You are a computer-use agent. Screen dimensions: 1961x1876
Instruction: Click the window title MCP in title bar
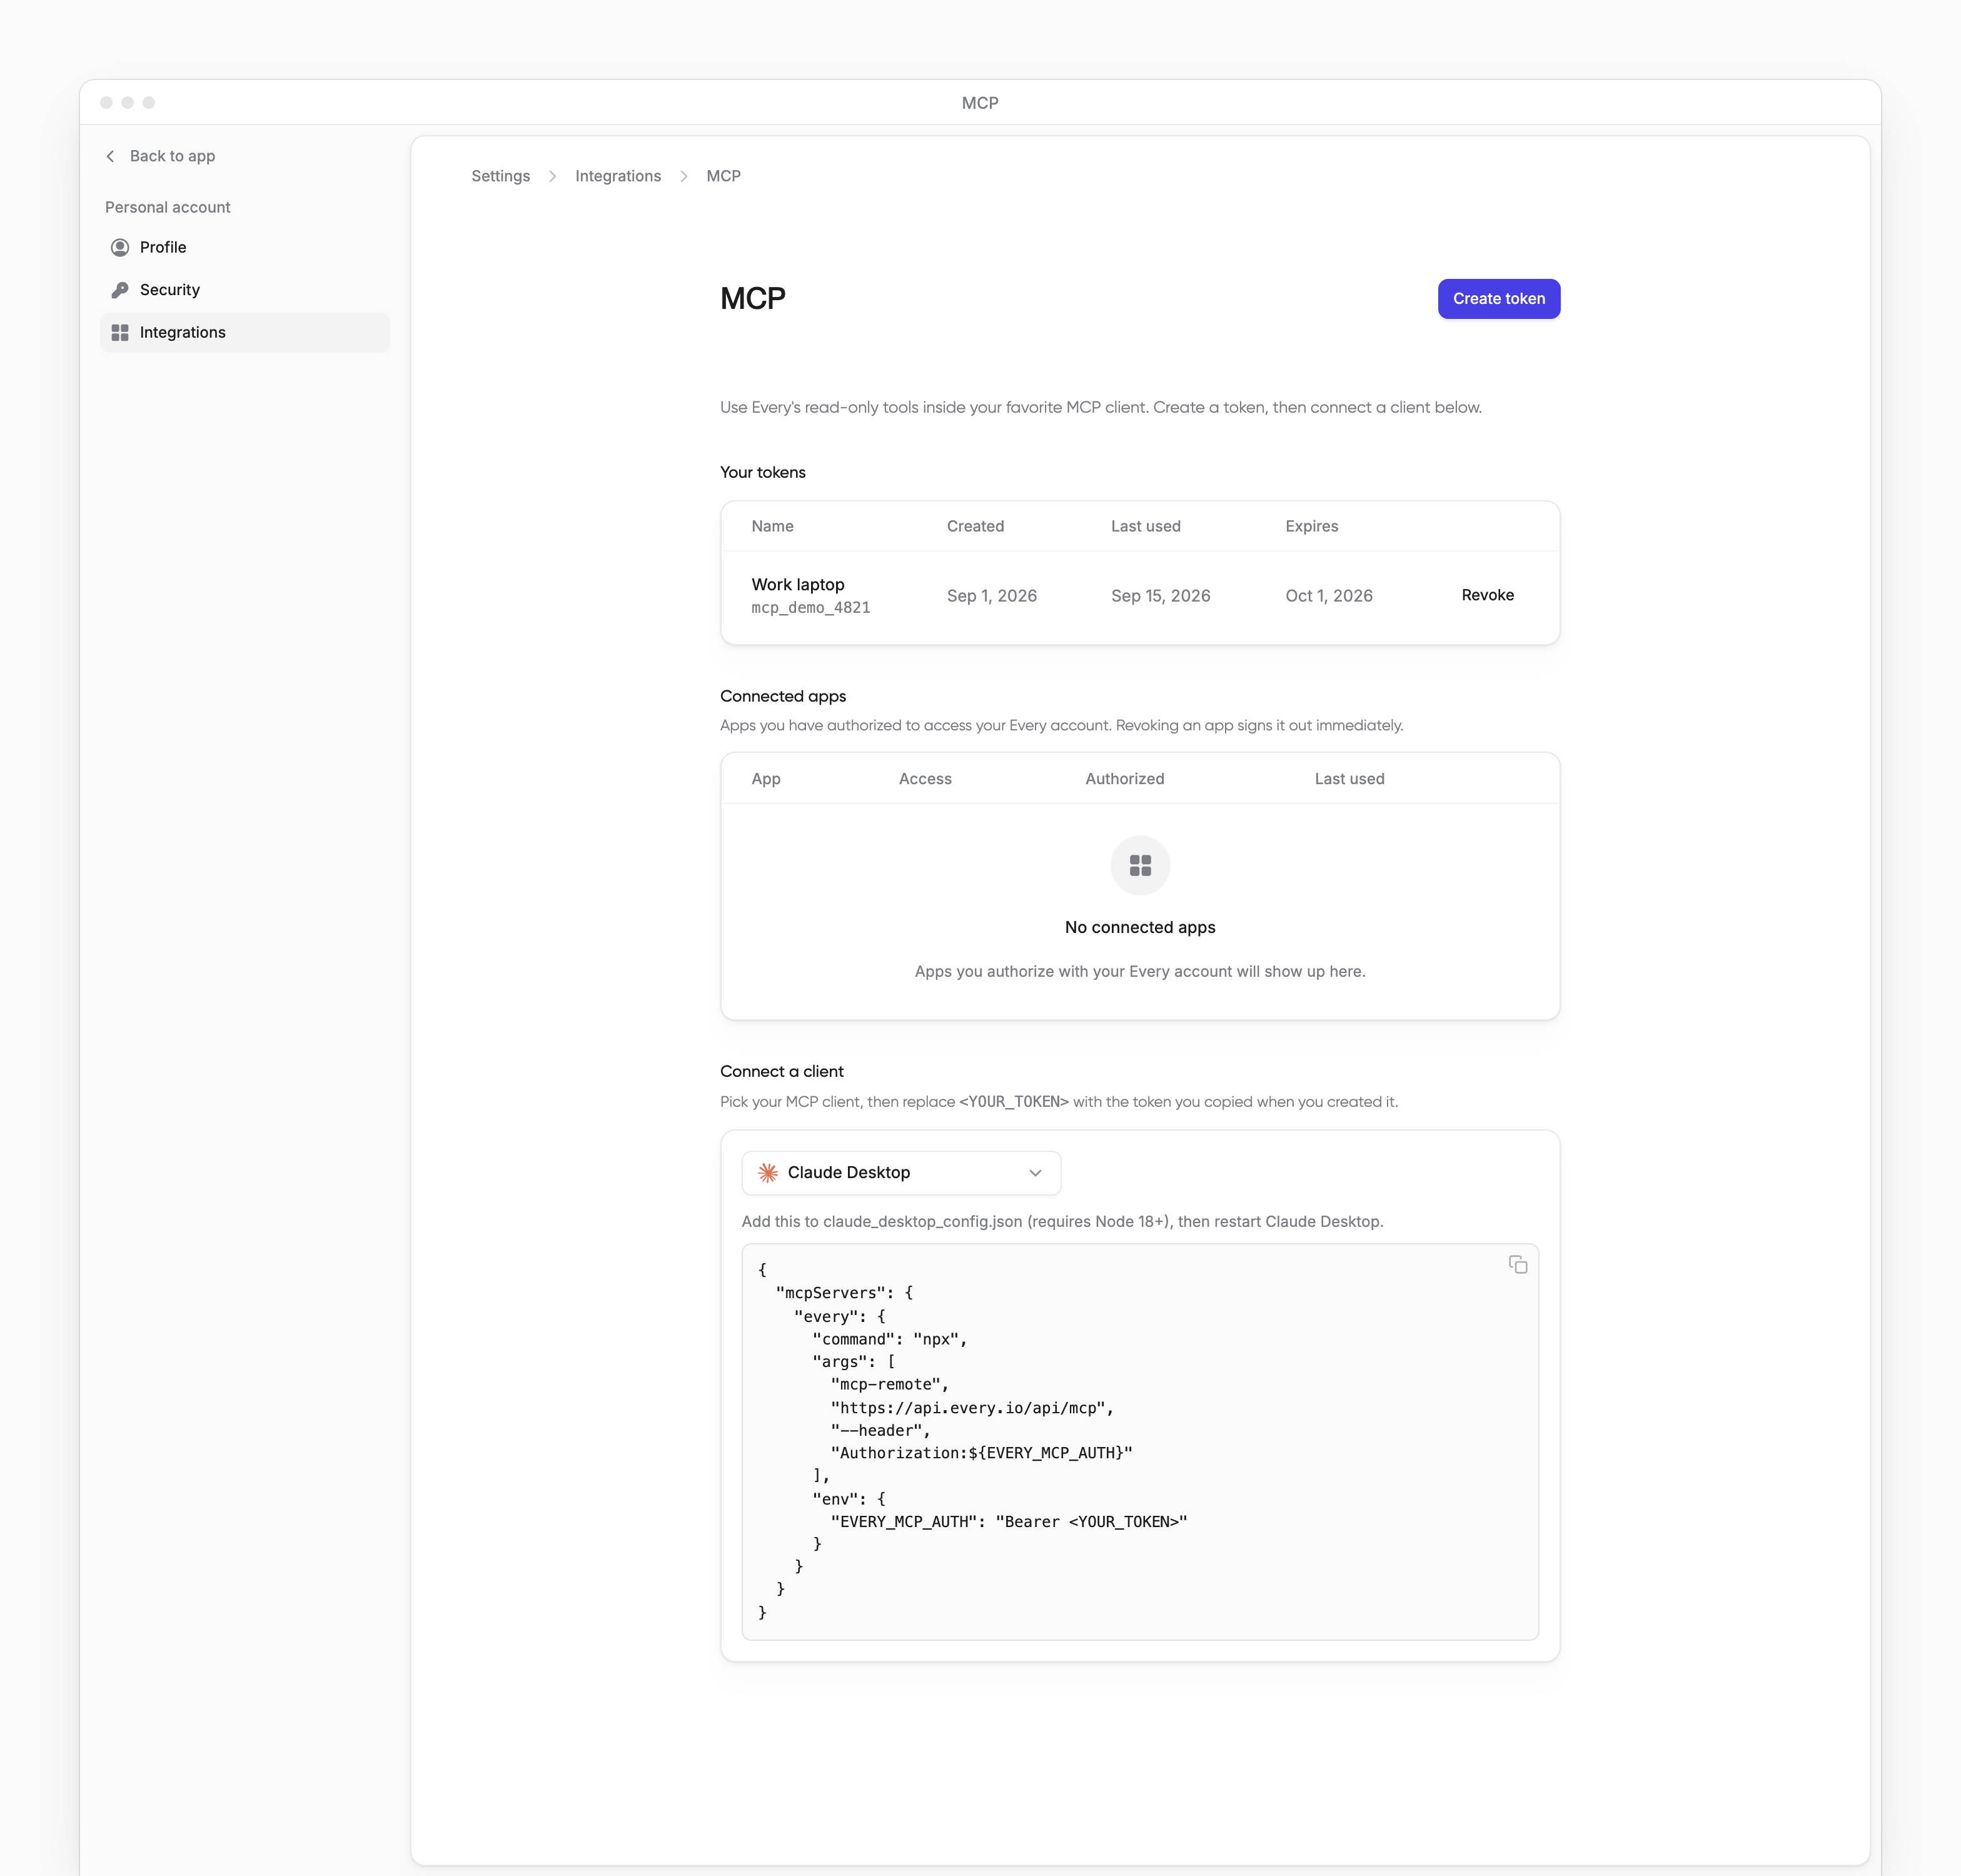(x=980, y=103)
